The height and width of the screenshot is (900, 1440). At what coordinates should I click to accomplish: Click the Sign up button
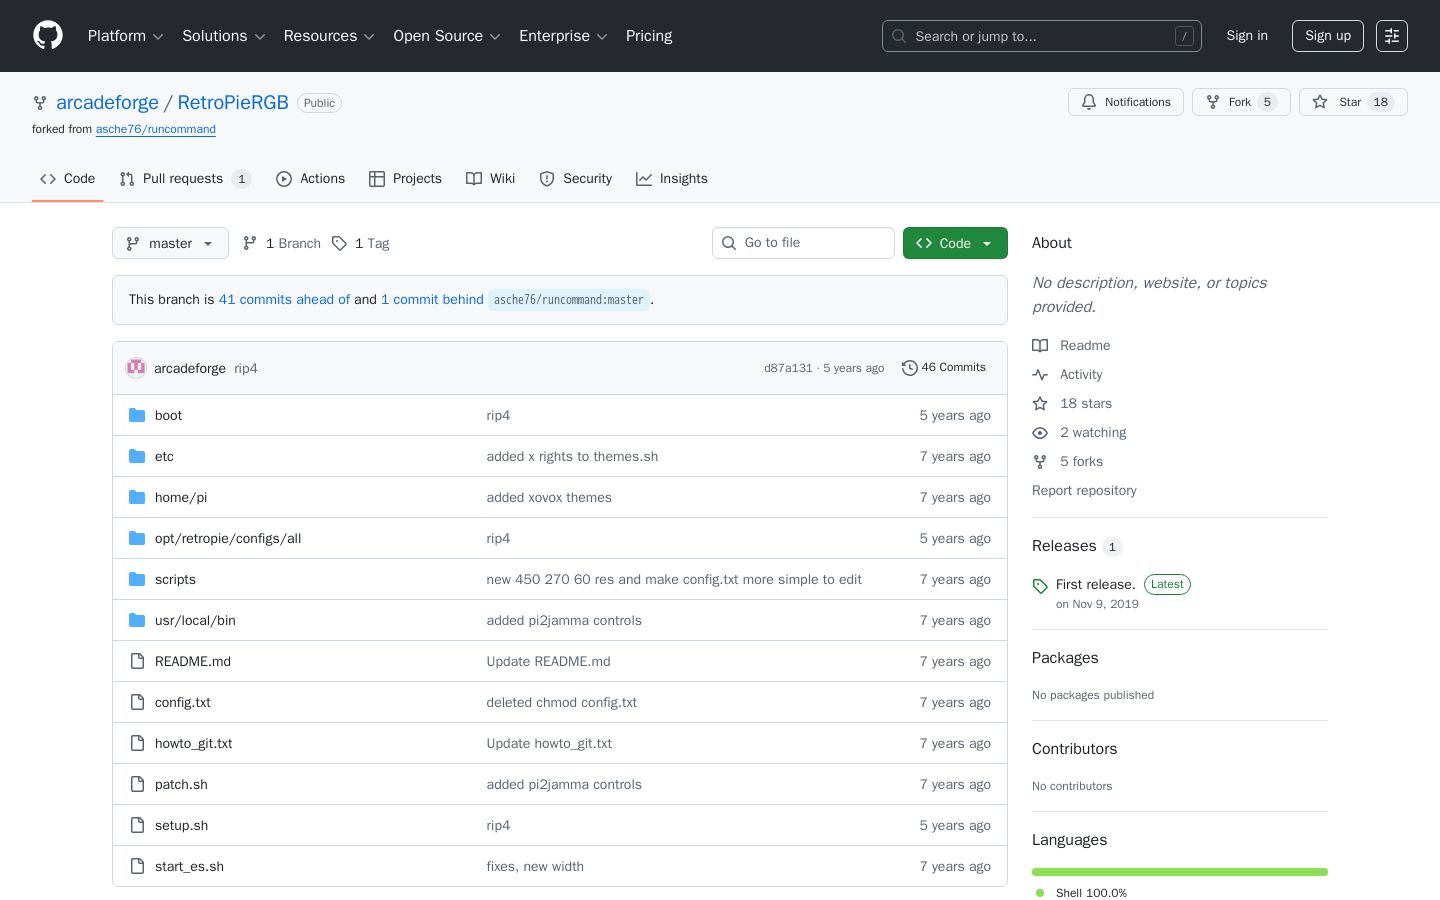(x=1328, y=36)
